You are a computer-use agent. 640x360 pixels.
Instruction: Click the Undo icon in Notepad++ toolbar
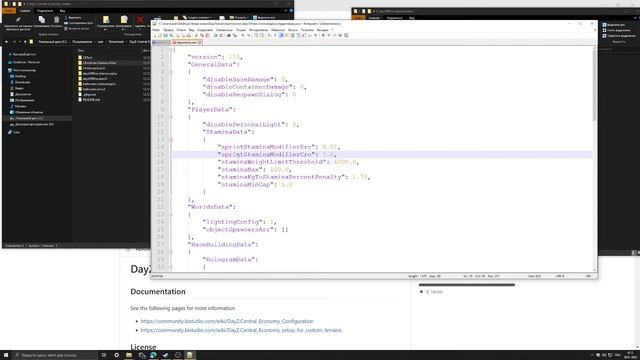point(215,36)
